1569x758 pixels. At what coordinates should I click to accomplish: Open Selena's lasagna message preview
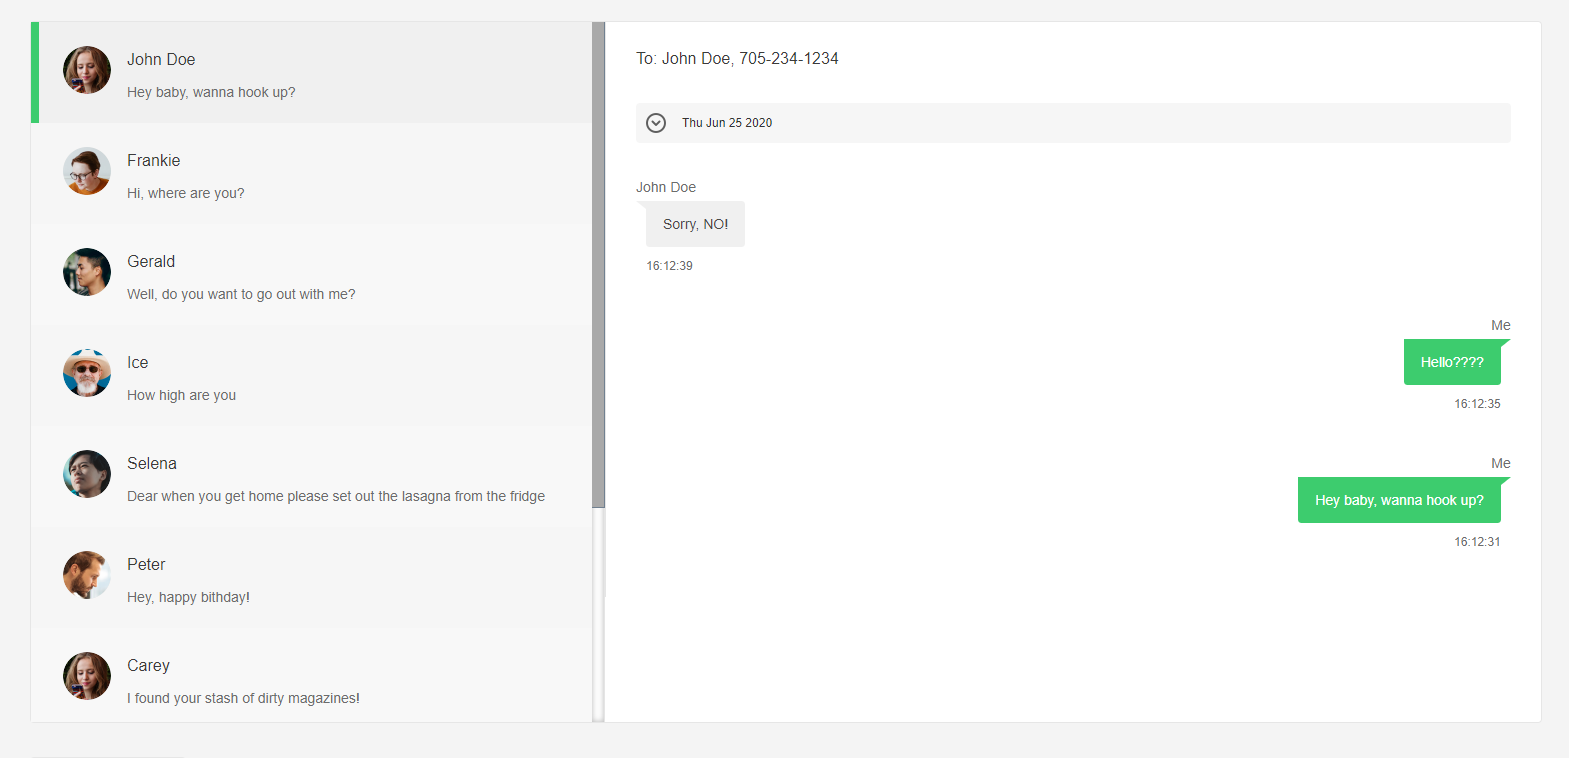pyautogui.click(x=335, y=496)
